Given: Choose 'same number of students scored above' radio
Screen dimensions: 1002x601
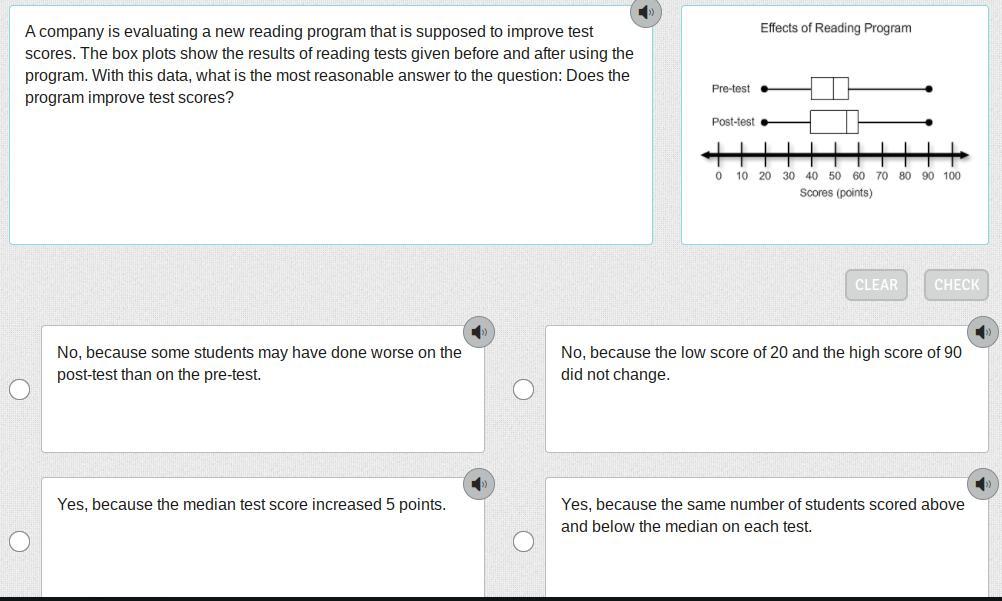Looking at the screenshot, I should pos(523,541).
